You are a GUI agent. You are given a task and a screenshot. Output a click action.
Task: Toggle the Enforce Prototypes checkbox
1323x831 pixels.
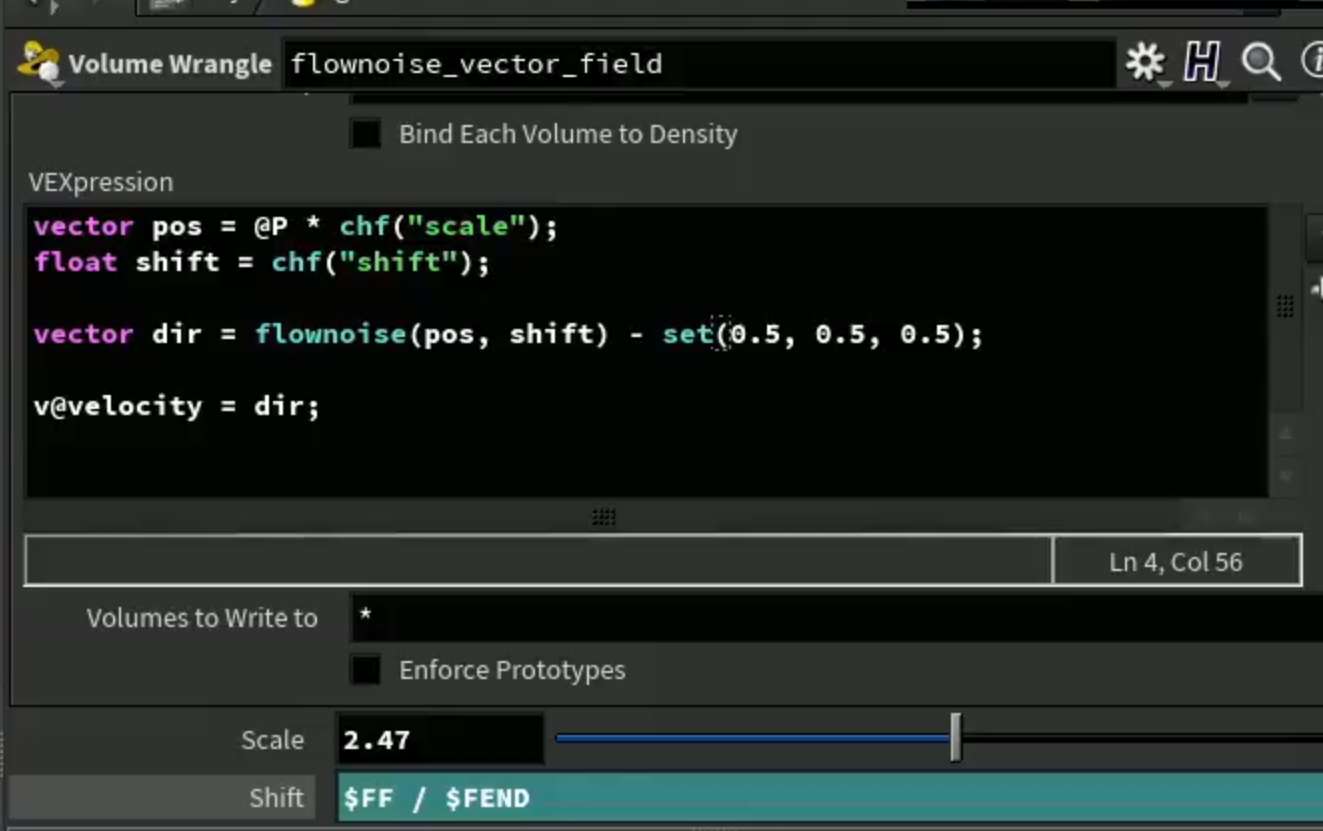366,670
